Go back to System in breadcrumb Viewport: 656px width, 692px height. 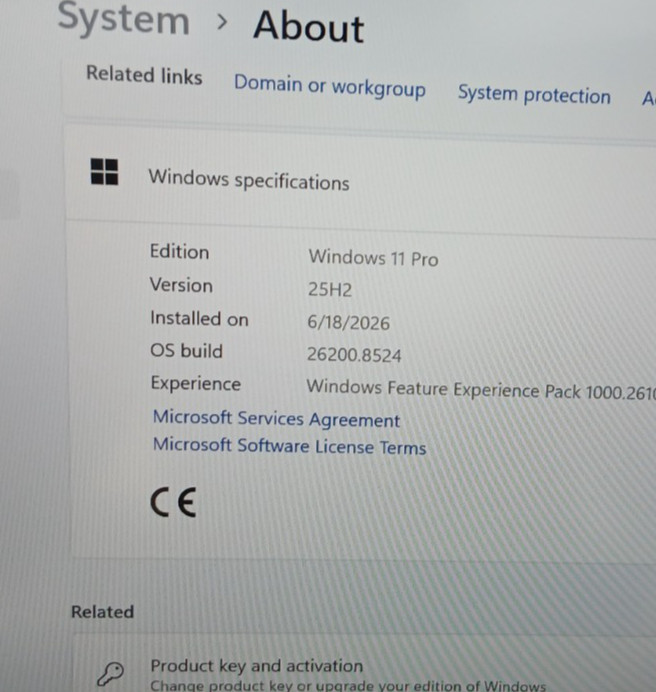[124, 19]
